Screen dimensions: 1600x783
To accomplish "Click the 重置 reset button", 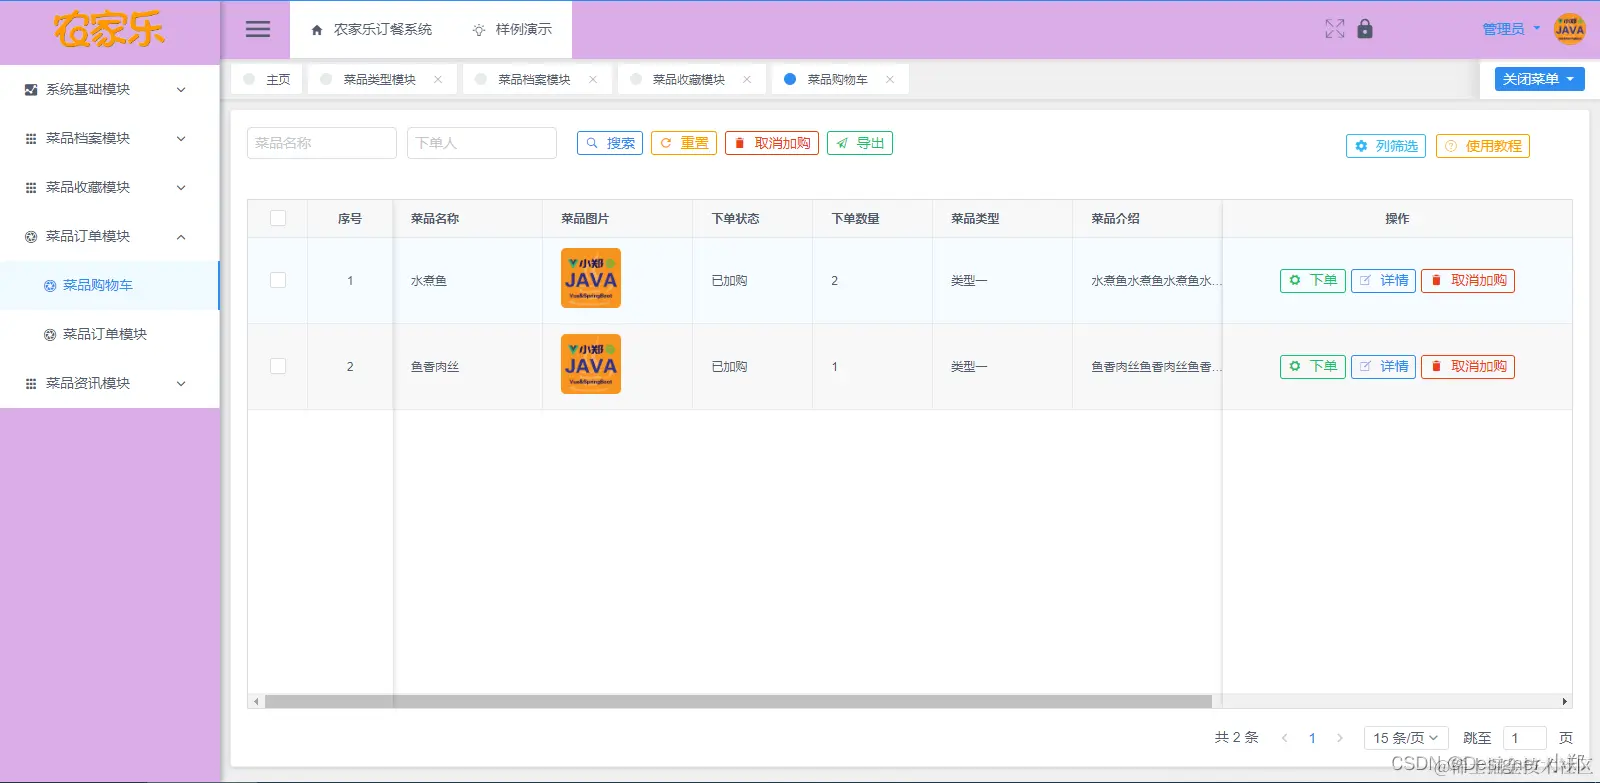I will pyautogui.click(x=684, y=143).
